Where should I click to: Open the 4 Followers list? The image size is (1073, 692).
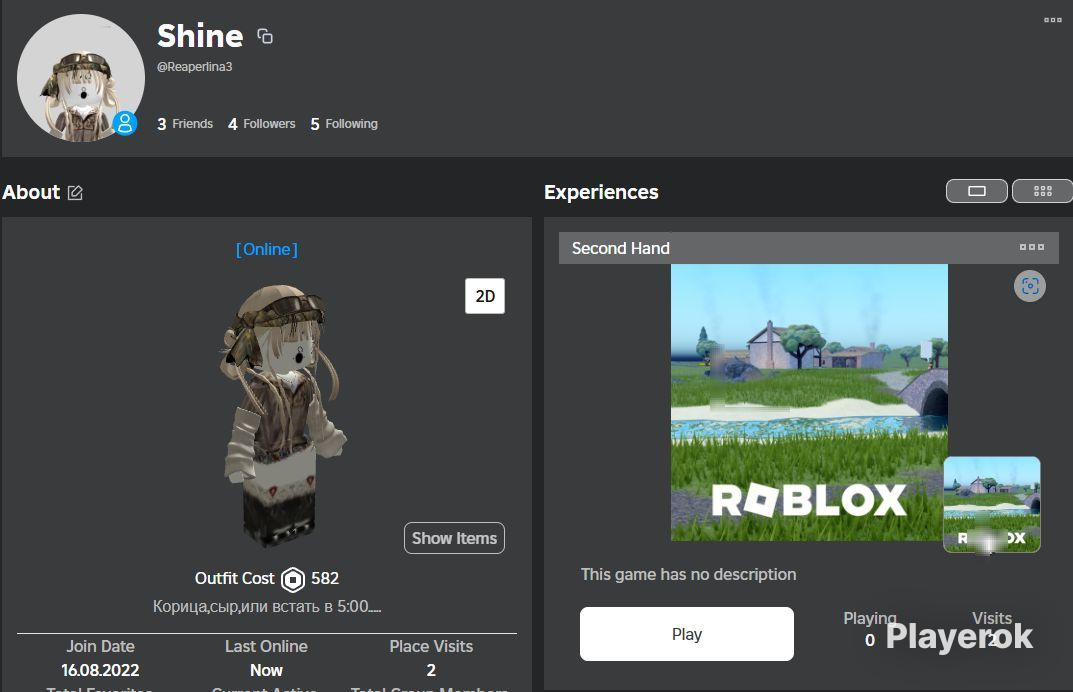pos(261,124)
